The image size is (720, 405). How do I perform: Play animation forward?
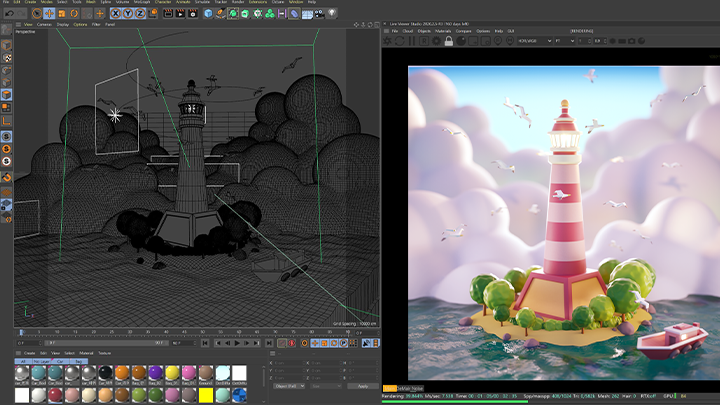(237, 343)
